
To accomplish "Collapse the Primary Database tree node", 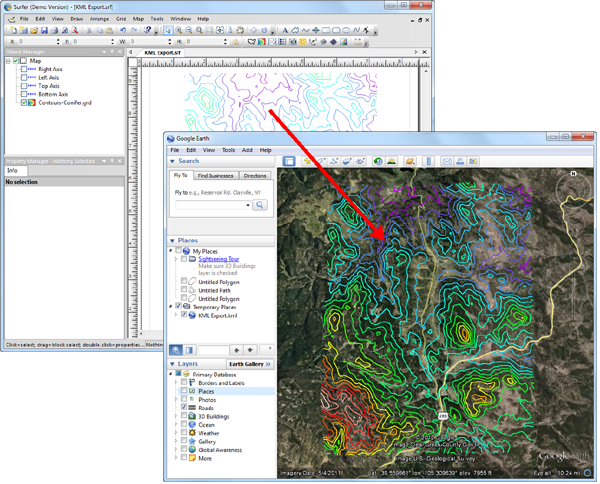I will tap(171, 373).
